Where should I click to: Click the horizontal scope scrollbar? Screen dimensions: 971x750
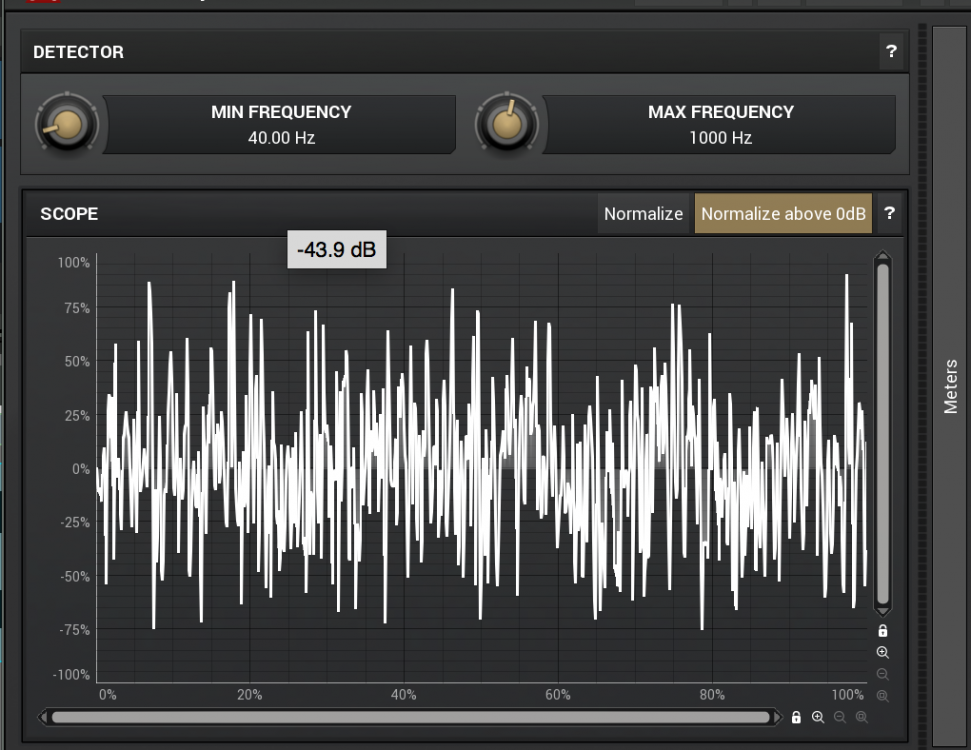[x=410, y=717]
